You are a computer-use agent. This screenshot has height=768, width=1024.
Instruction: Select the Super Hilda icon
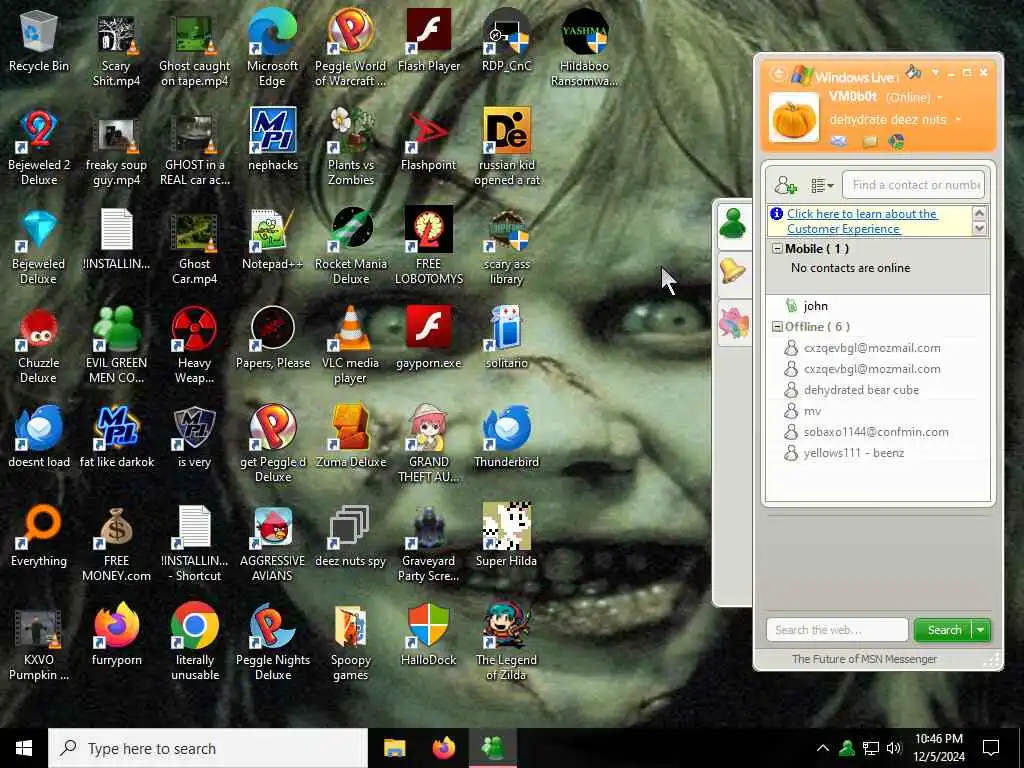(507, 536)
